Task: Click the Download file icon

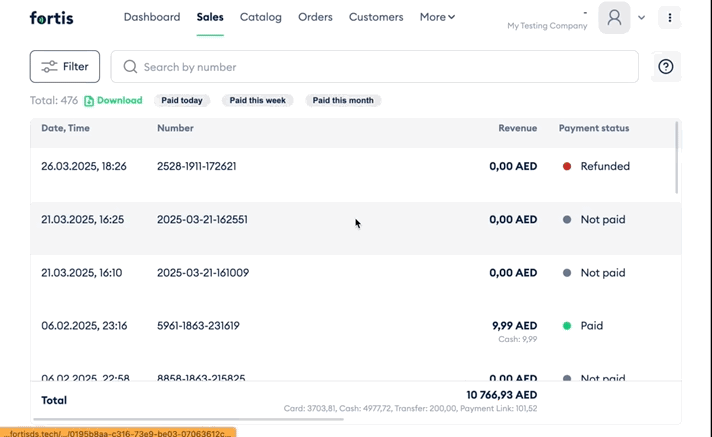Action: pyautogui.click(x=89, y=101)
